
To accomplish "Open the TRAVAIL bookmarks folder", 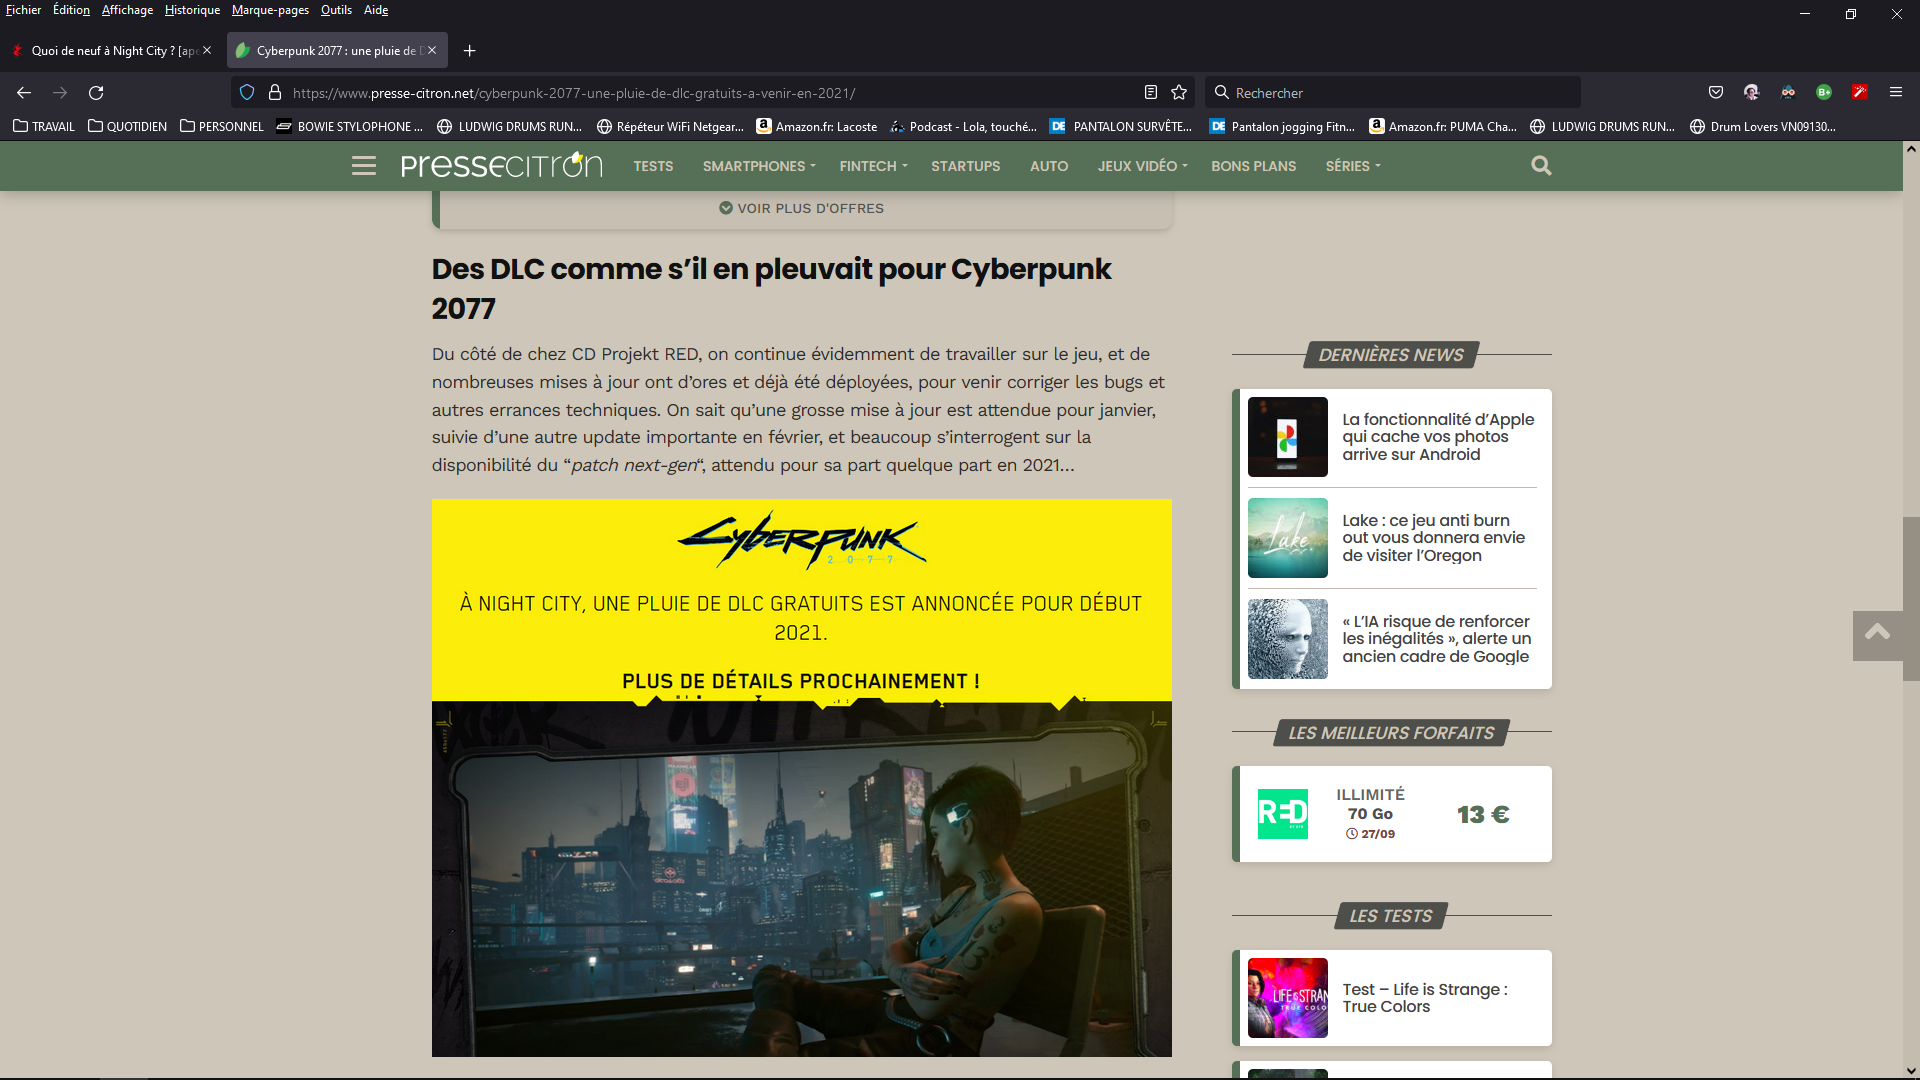I will tap(44, 127).
